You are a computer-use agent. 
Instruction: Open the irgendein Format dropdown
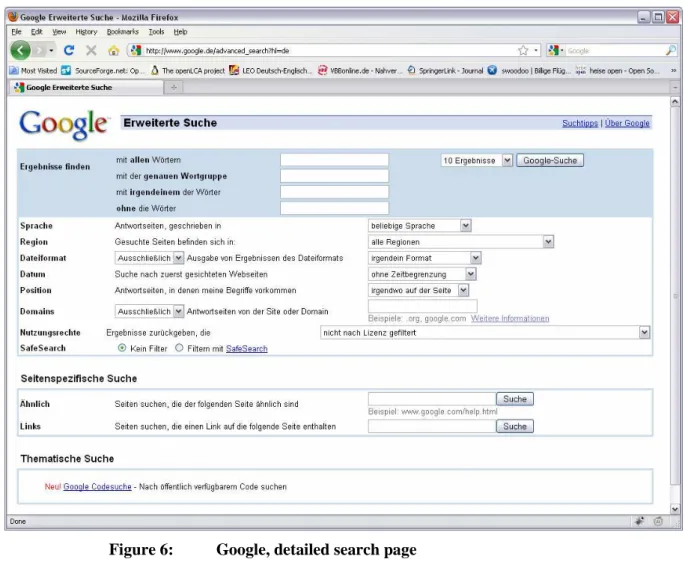[425, 258]
